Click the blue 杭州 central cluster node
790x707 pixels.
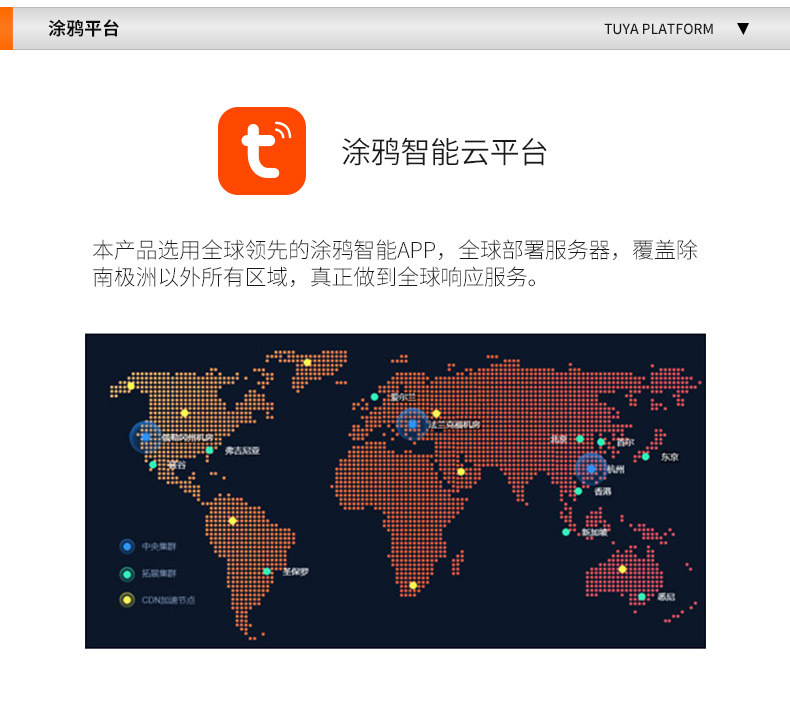click(591, 469)
